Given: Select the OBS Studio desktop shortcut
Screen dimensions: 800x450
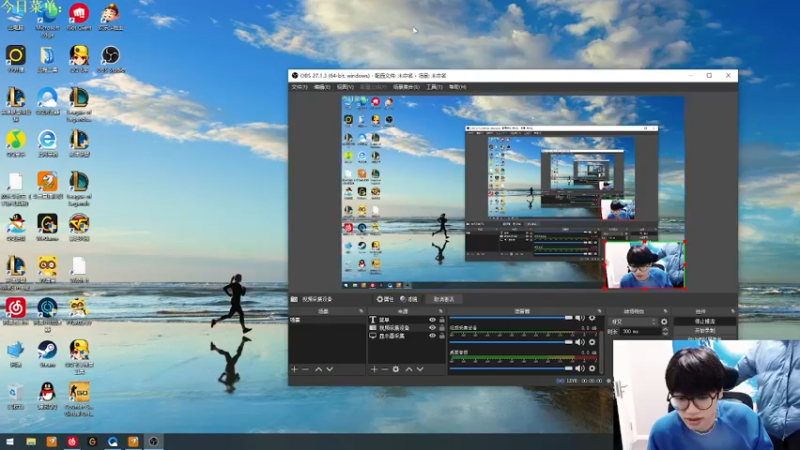Looking at the screenshot, I should click(x=111, y=59).
